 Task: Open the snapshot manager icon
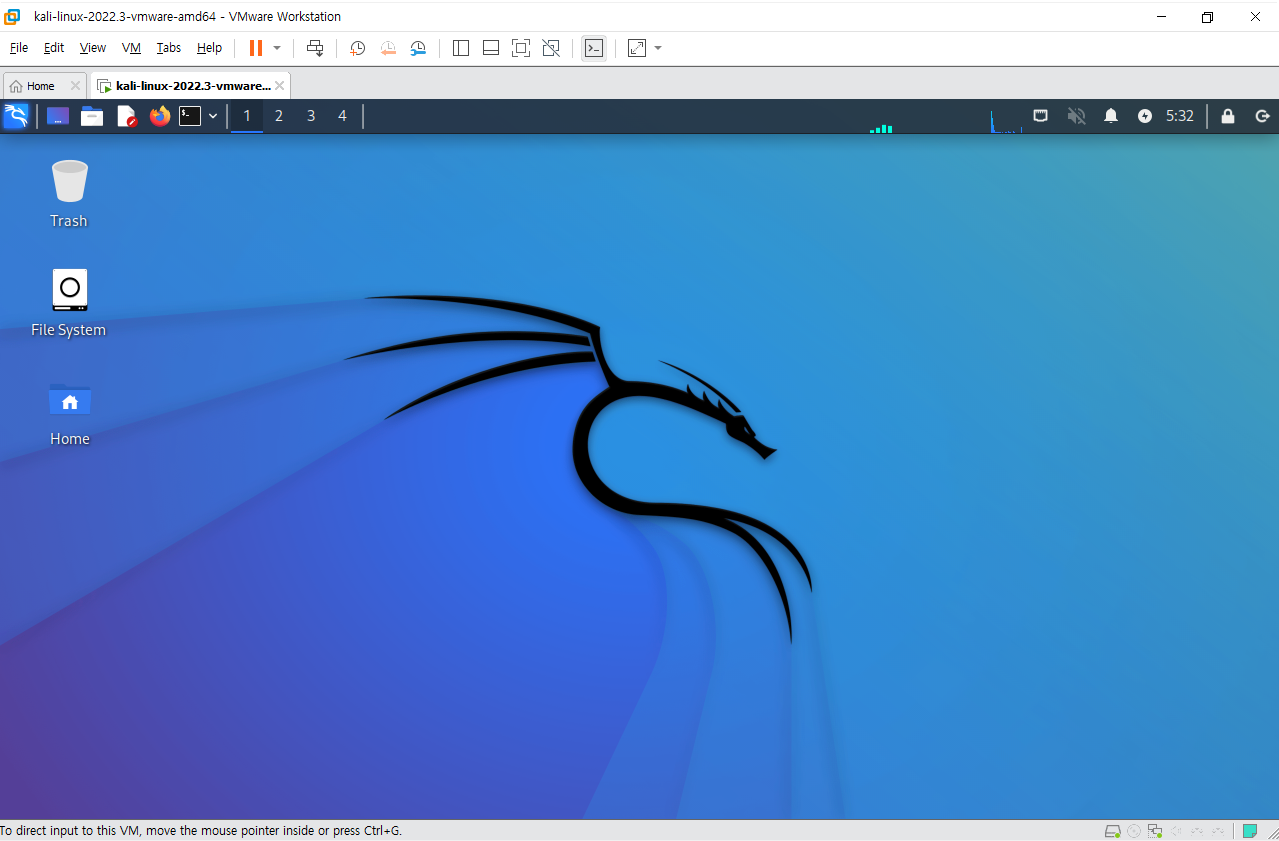[x=418, y=48]
